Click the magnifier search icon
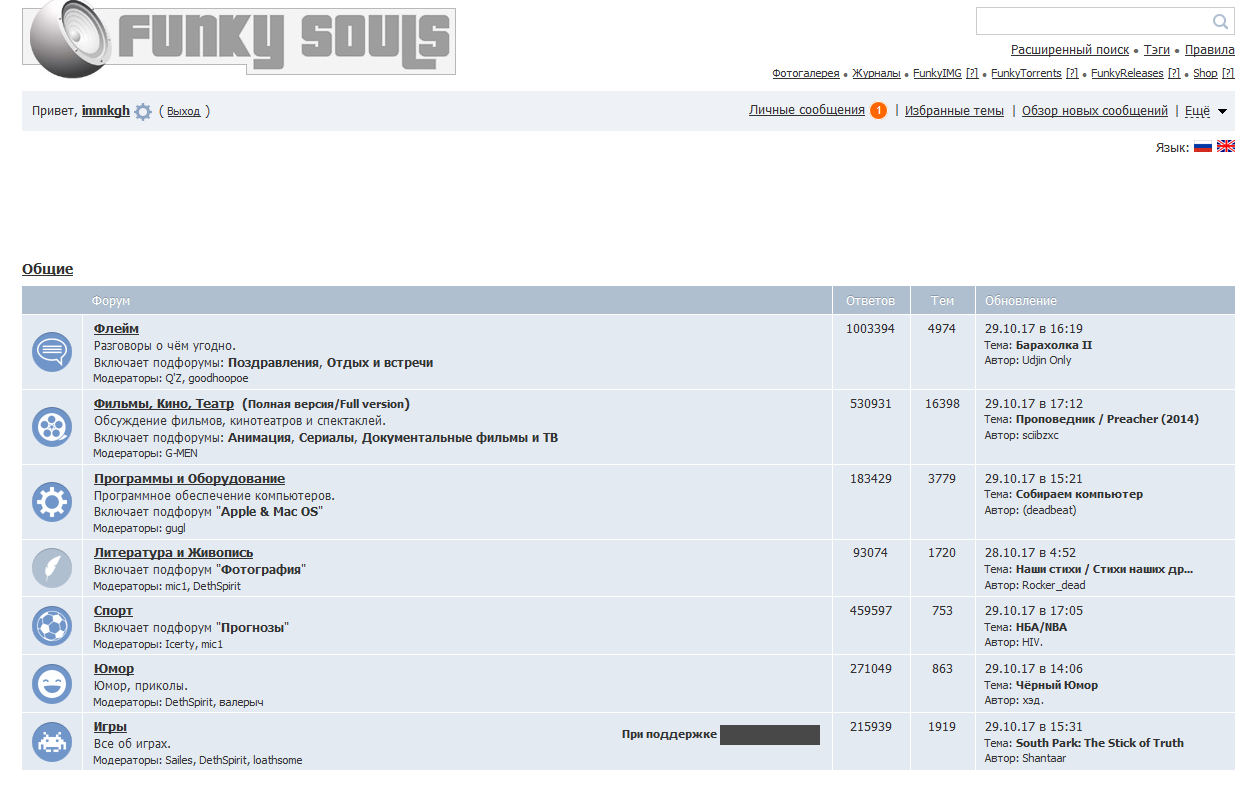 [x=1220, y=21]
